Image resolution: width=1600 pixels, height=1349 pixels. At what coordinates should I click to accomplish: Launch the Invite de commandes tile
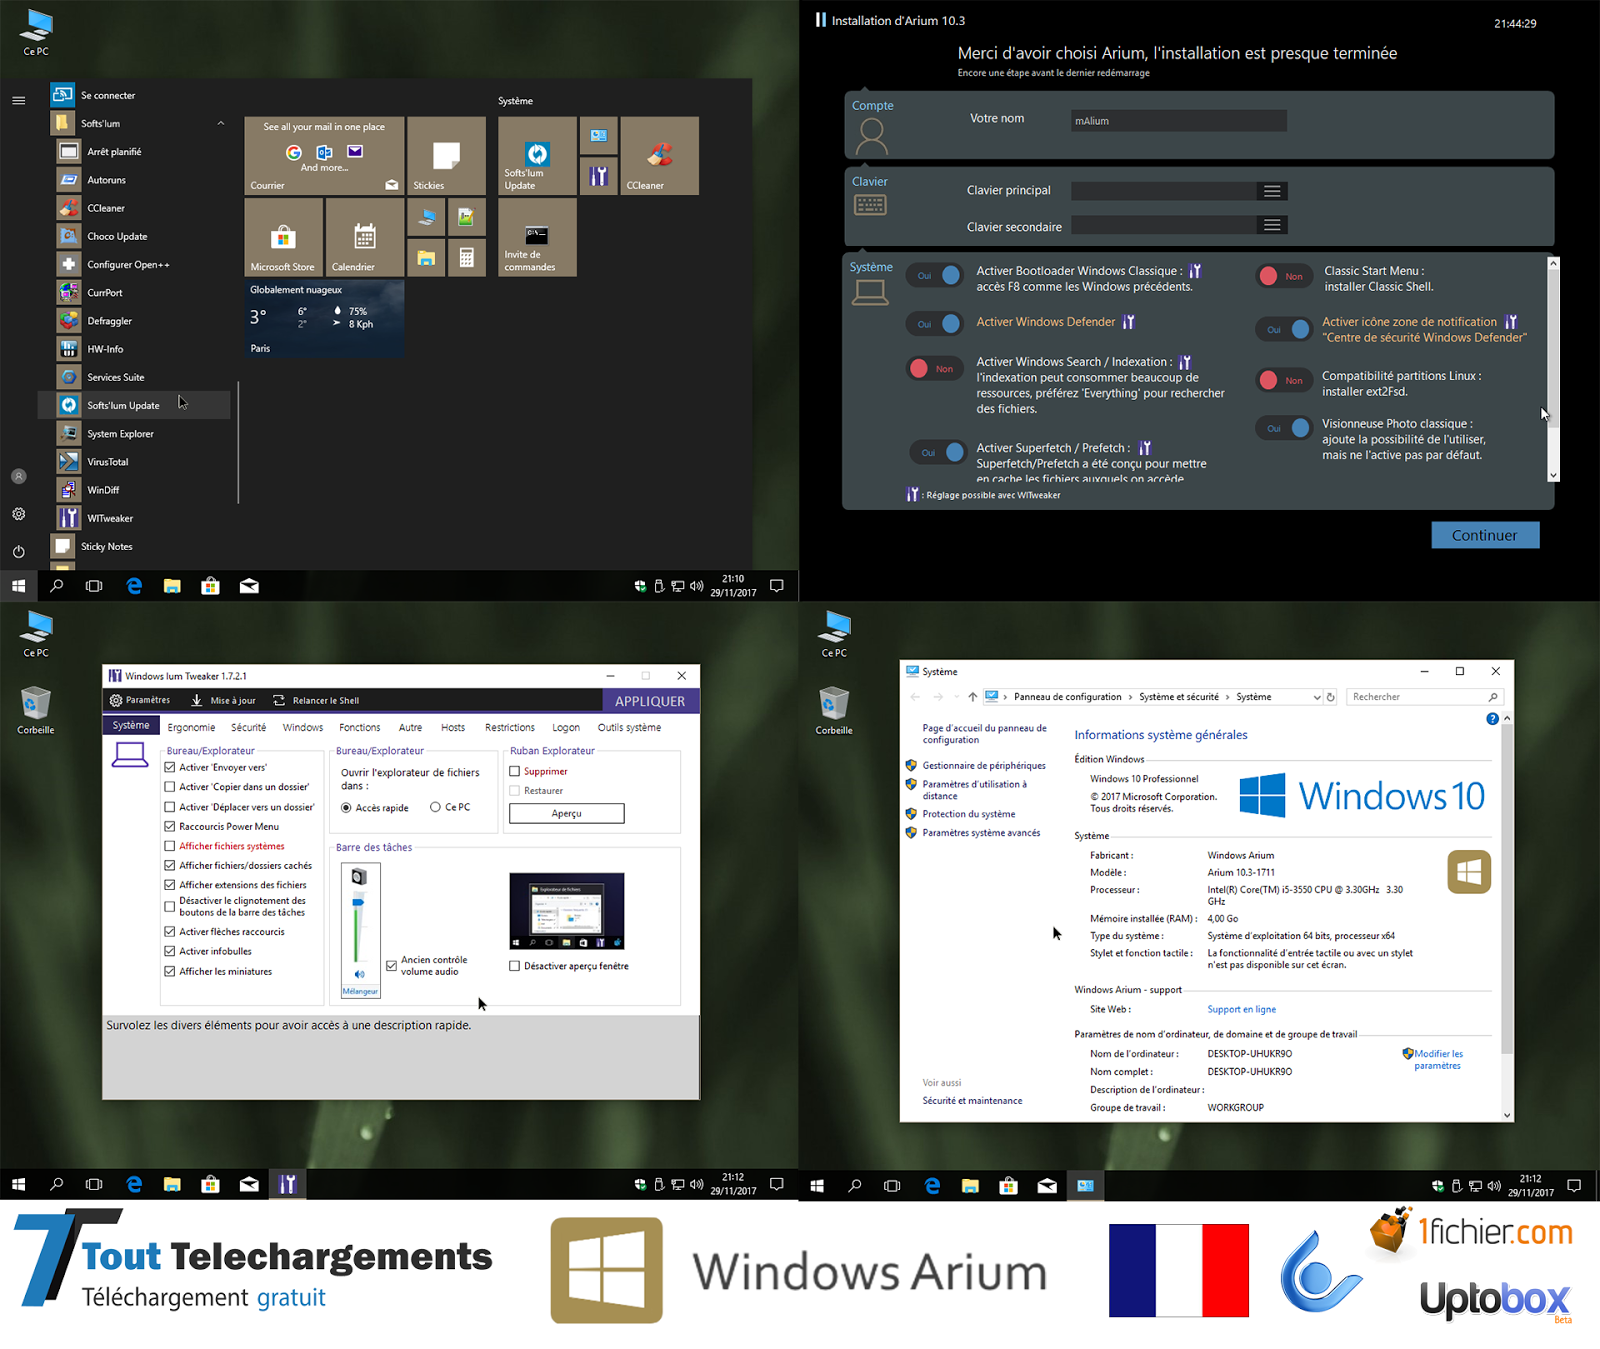coord(537,237)
